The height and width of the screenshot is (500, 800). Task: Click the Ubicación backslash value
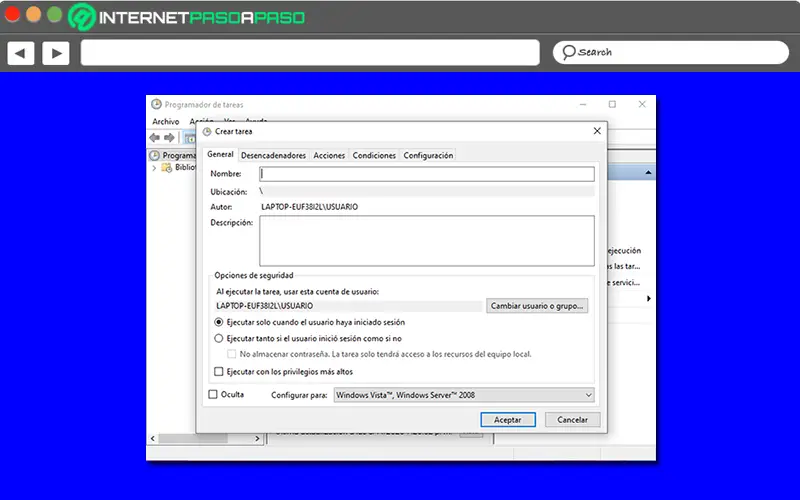click(x=261, y=191)
